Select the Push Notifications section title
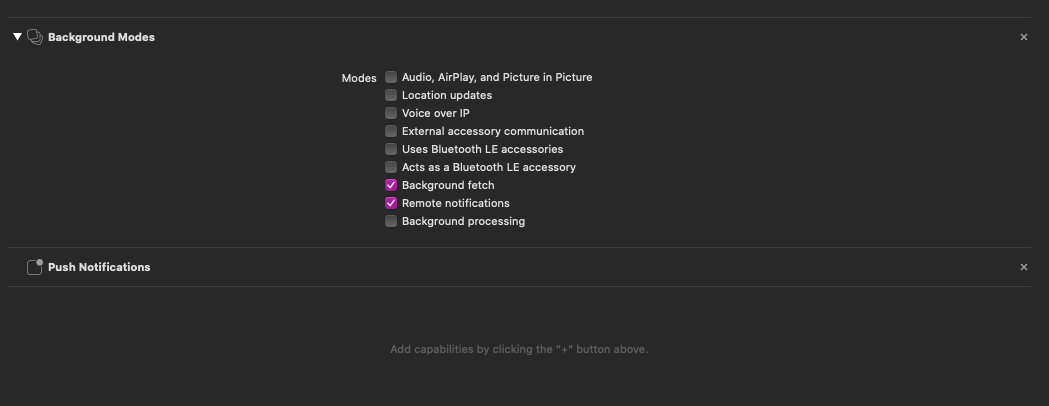 99,267
